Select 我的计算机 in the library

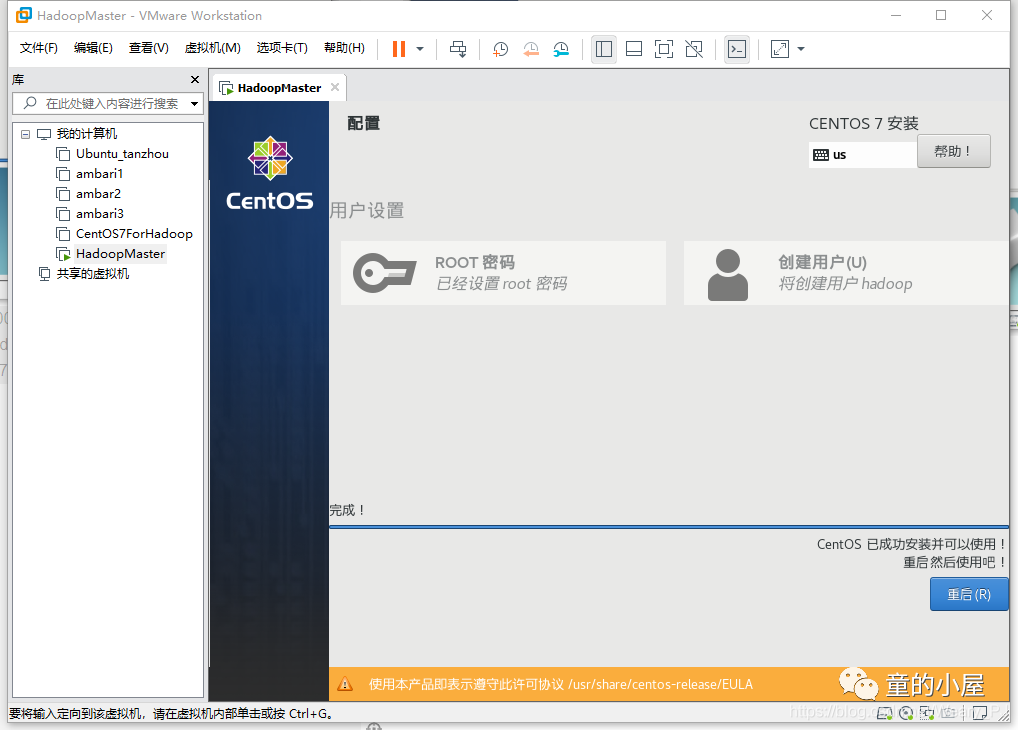[86, 134]
